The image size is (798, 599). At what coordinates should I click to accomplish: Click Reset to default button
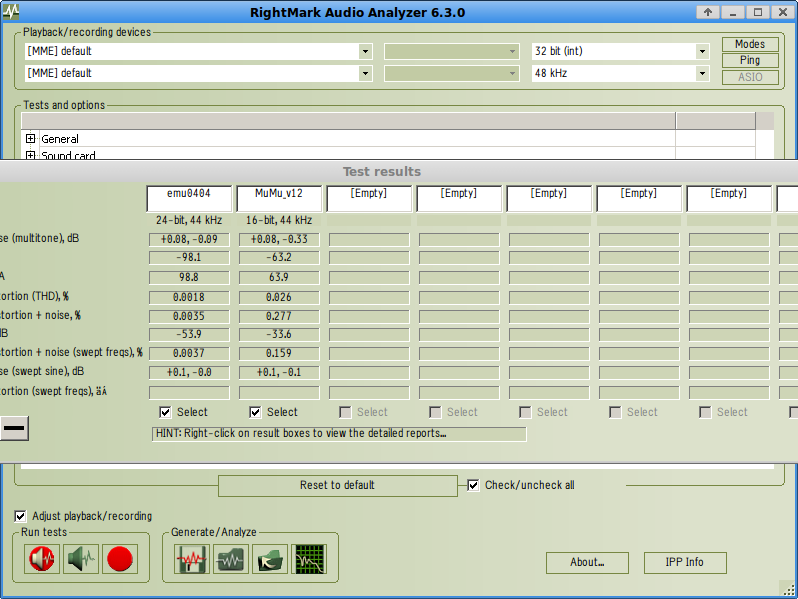[337, 486]
